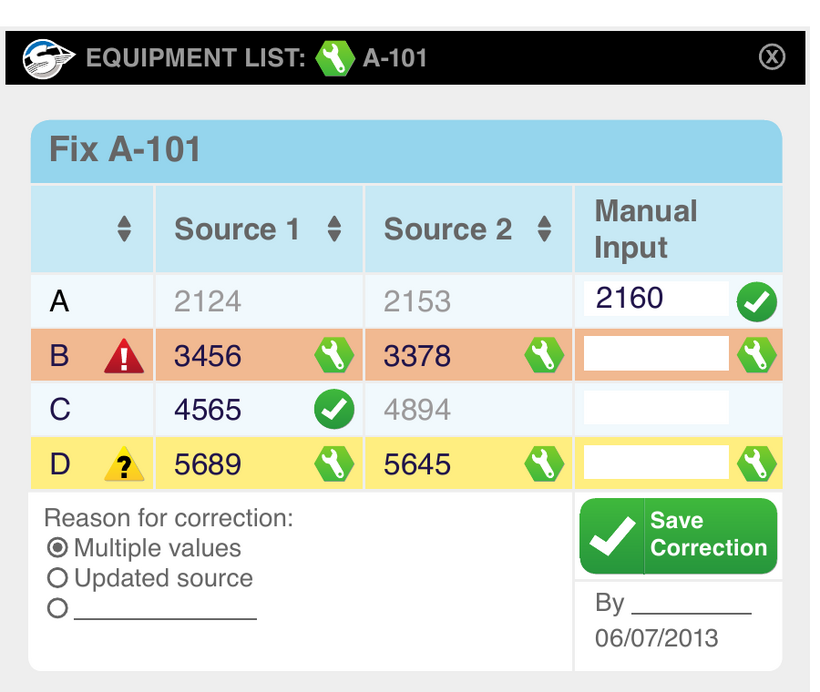This screenshot has width=820, height=692.
Task: Click the date 06/07/2013
Action: (656, 638)
